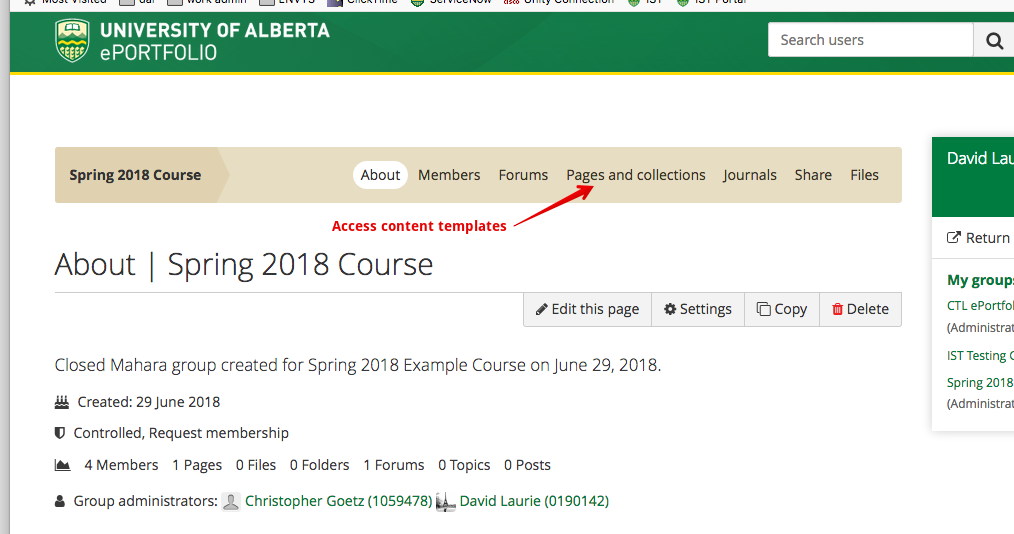
Task: Click the Created: 29 June 2018 text
Action: [149, 402]
